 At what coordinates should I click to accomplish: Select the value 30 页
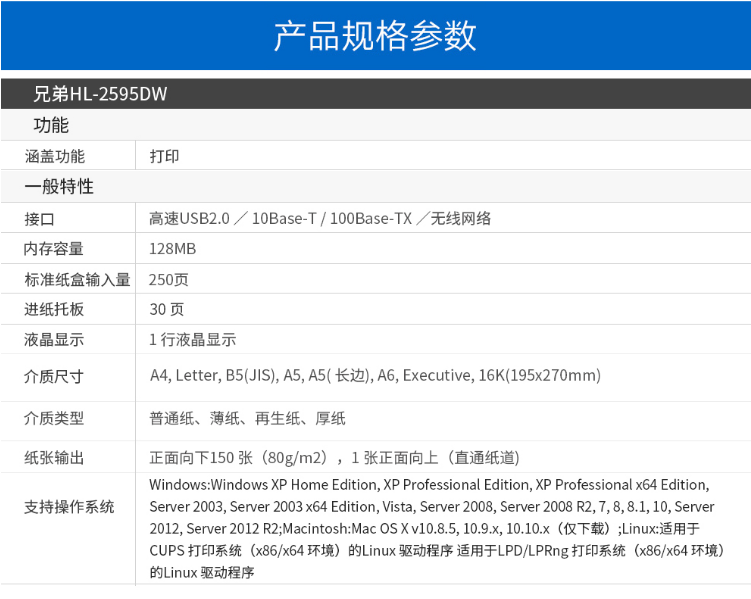pos(166,309)
